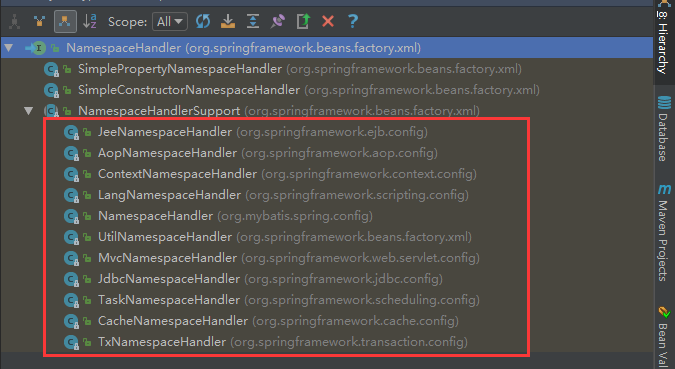Open the Scope All dropdown

170,22
